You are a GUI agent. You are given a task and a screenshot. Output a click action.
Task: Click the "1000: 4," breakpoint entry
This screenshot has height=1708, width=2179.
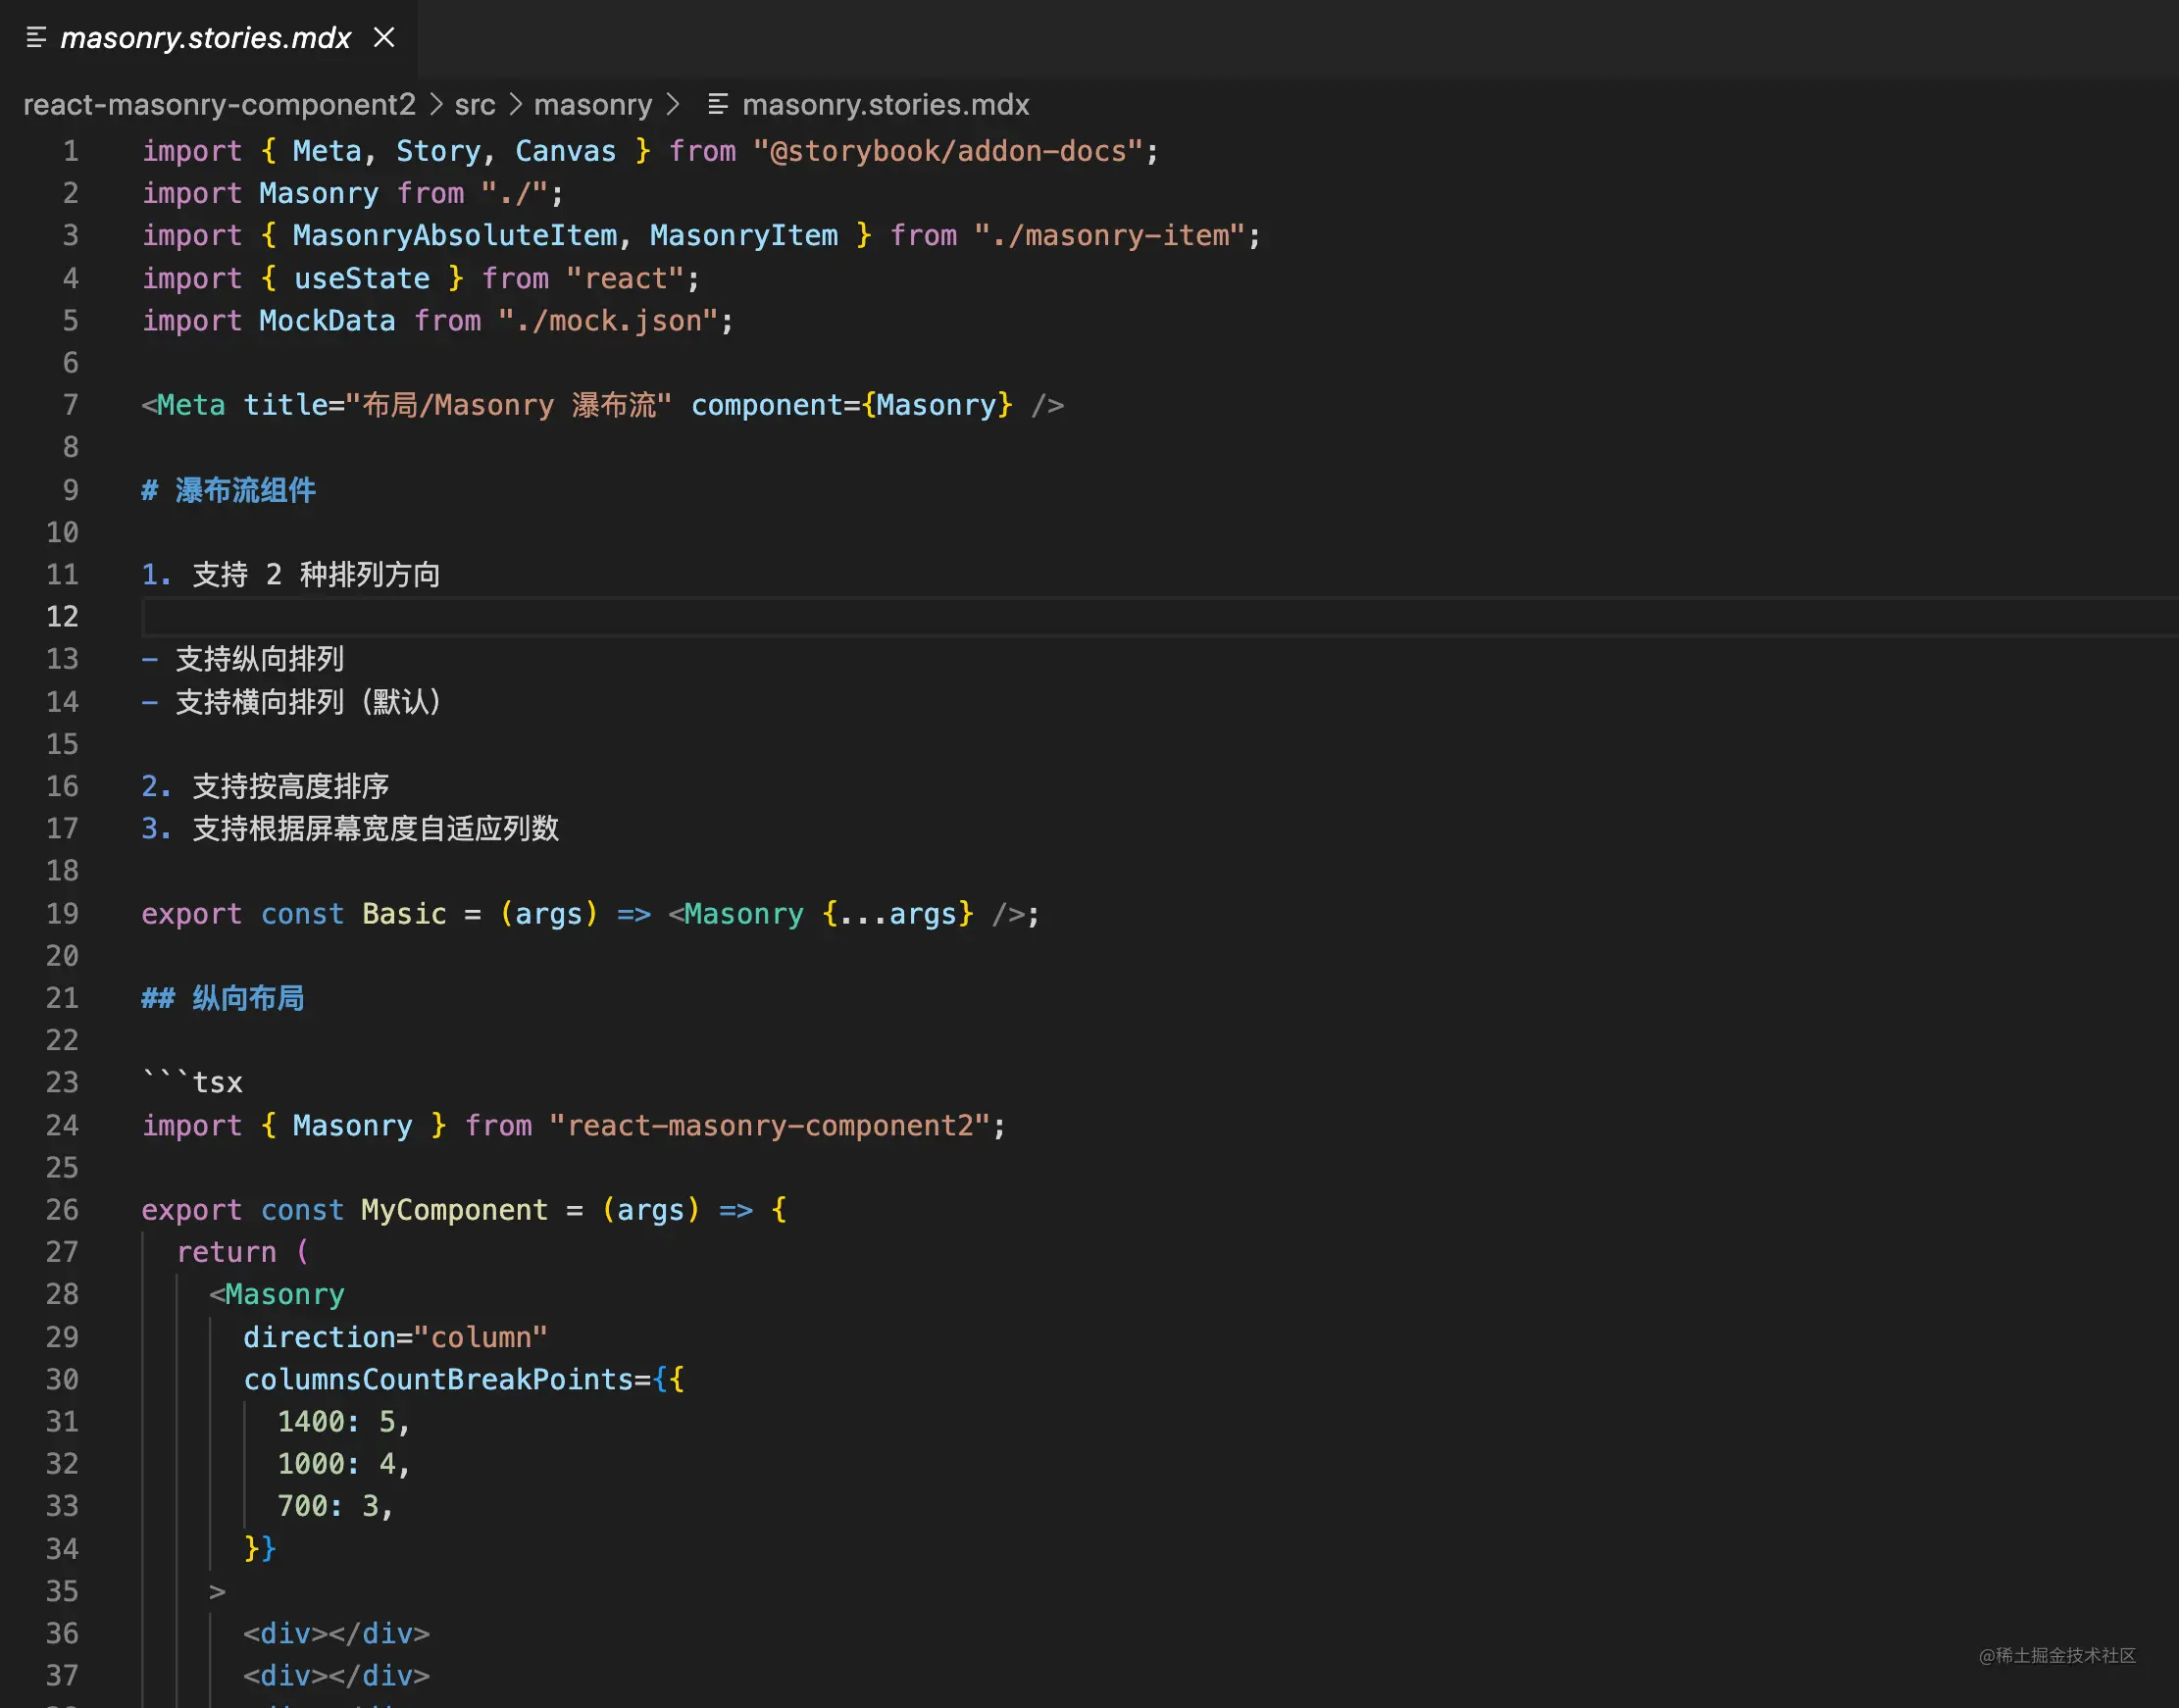click(343, 1463)
